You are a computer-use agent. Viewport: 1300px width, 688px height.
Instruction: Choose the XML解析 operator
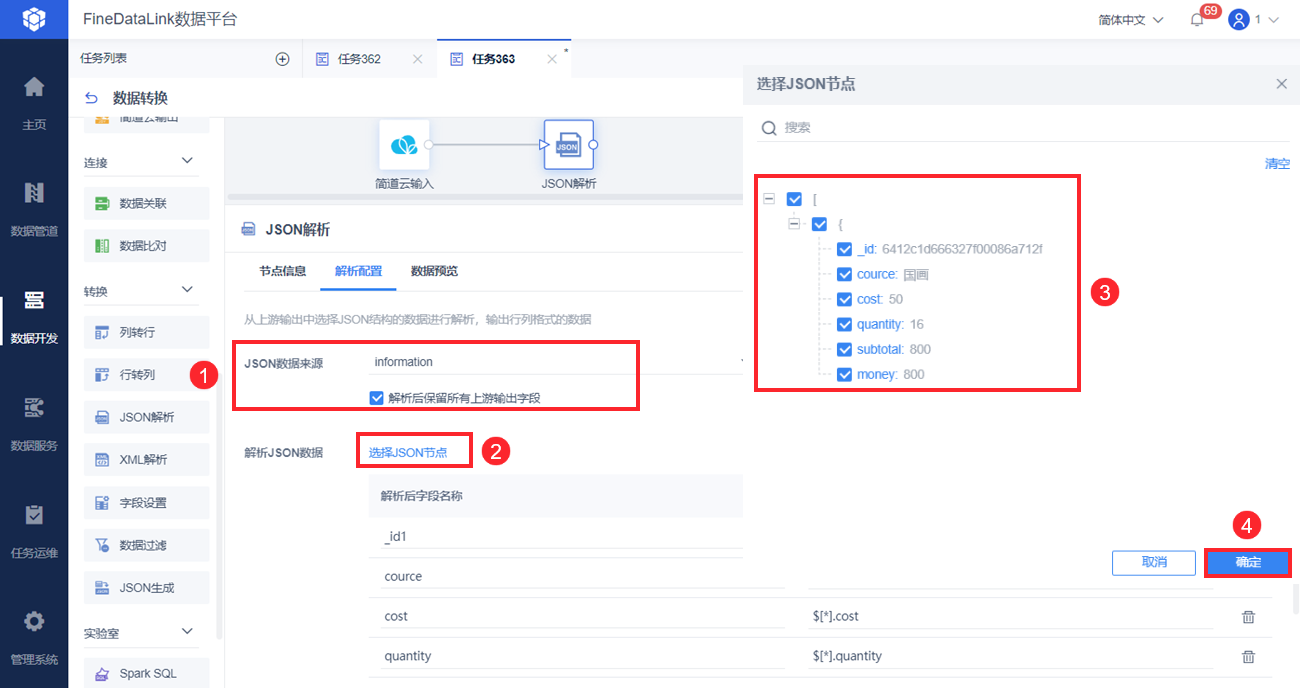coord(147,460)
